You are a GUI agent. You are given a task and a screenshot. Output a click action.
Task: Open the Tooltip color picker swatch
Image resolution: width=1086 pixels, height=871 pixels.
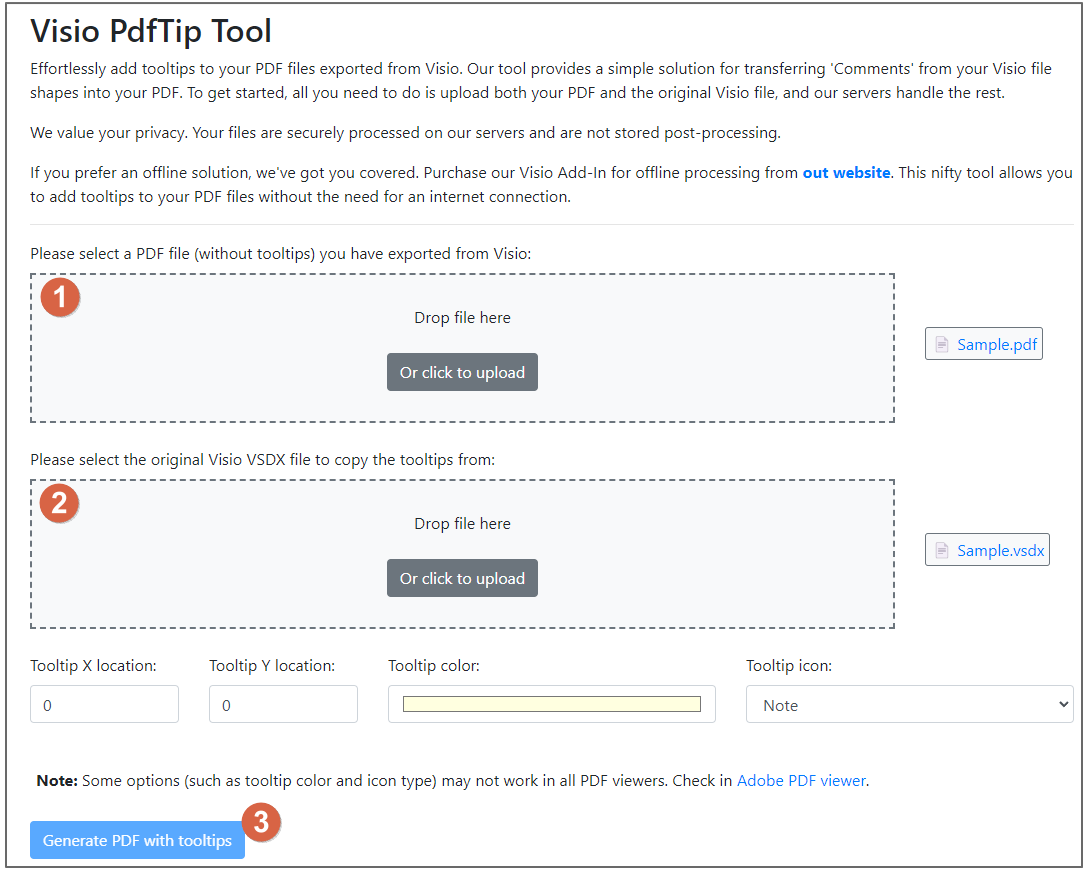pyautogui.click(x=552, y=704)
